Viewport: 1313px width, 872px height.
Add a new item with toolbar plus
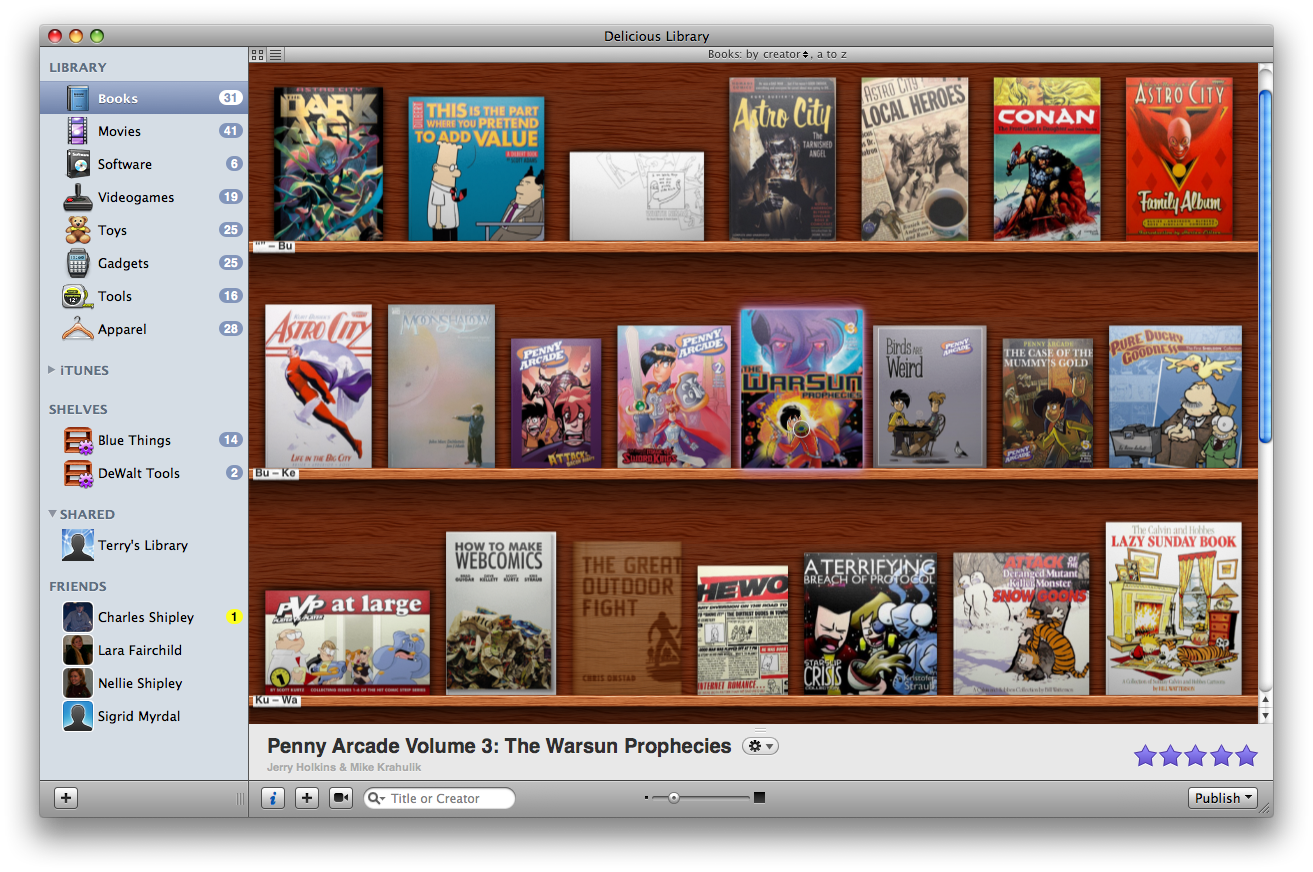[307, 798]
